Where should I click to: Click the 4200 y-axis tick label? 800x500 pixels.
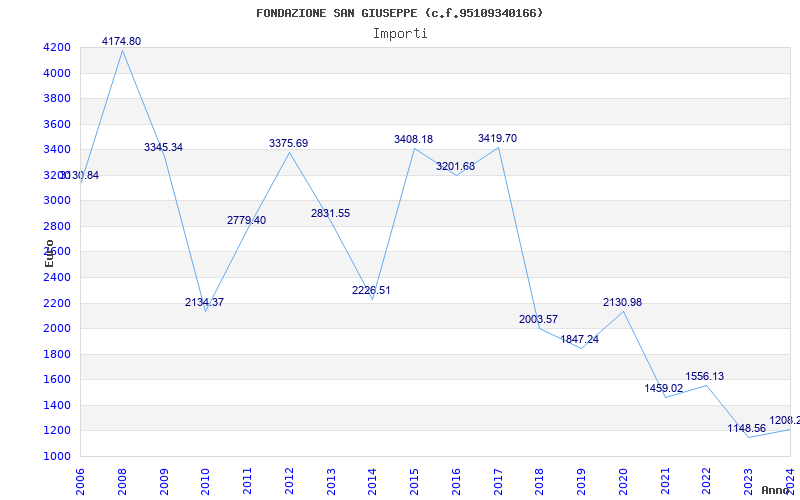point(57,48)
